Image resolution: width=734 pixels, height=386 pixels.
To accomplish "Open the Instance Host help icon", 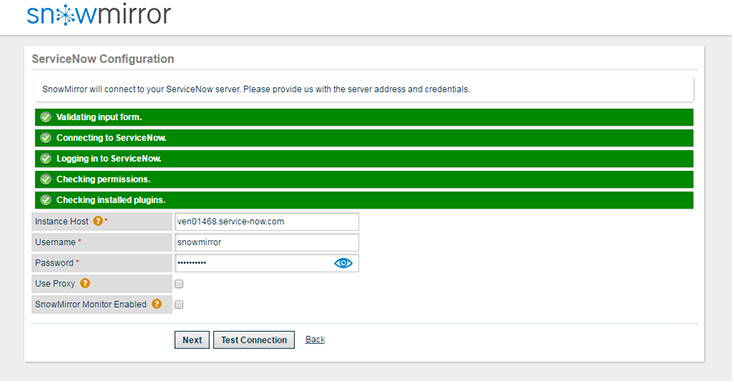I will (97, 221).
